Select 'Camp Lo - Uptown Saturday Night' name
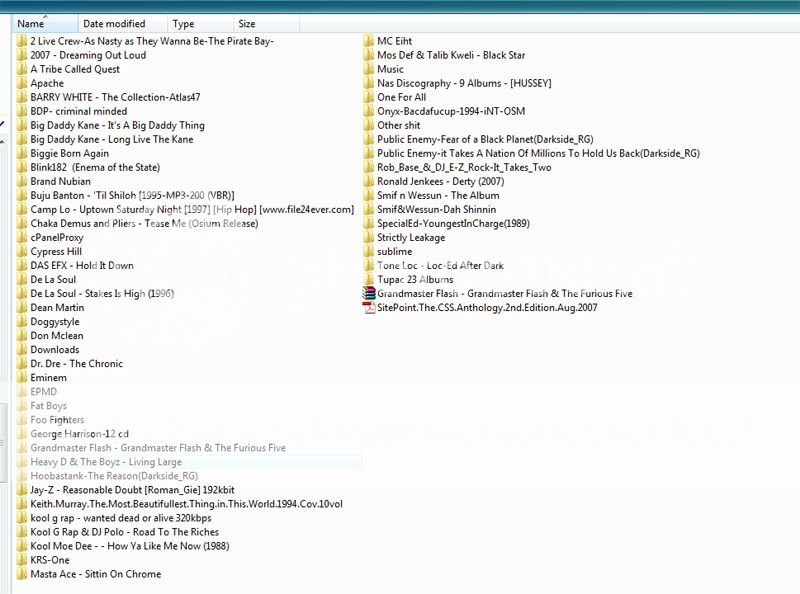Viewport: 800px width, 594px height. click(x=192, y=209)
